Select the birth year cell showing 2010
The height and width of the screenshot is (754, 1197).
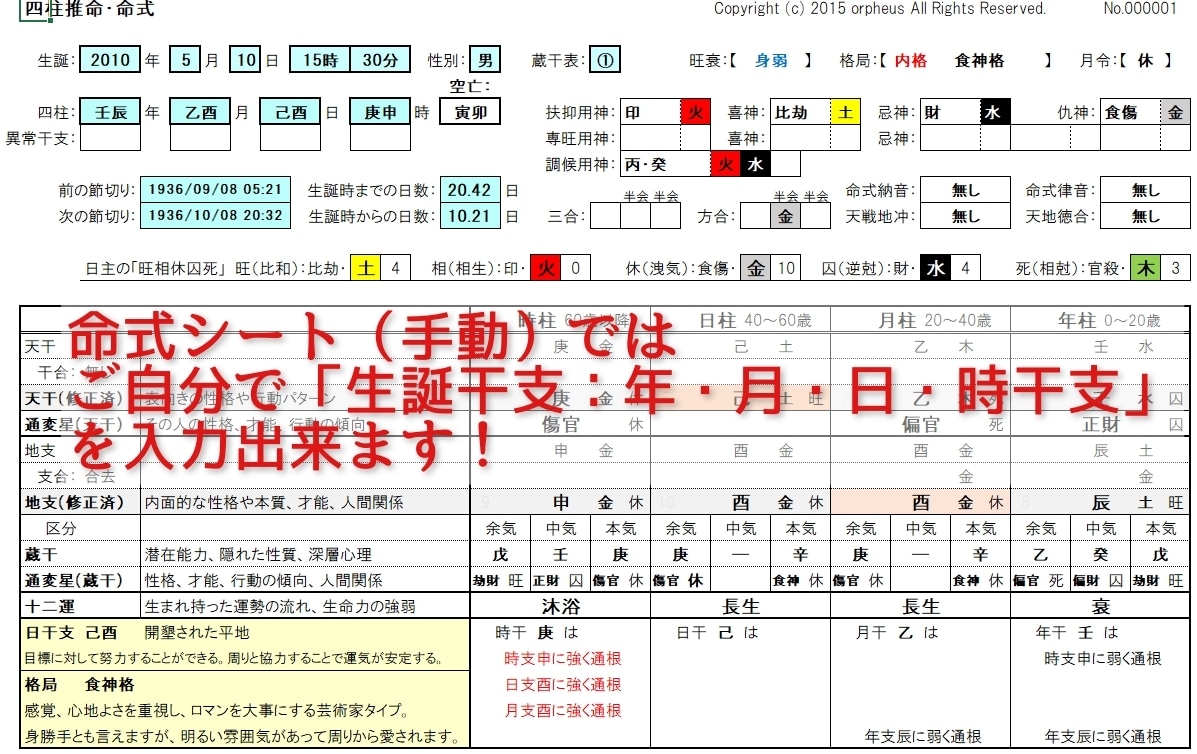pos(110,60)
